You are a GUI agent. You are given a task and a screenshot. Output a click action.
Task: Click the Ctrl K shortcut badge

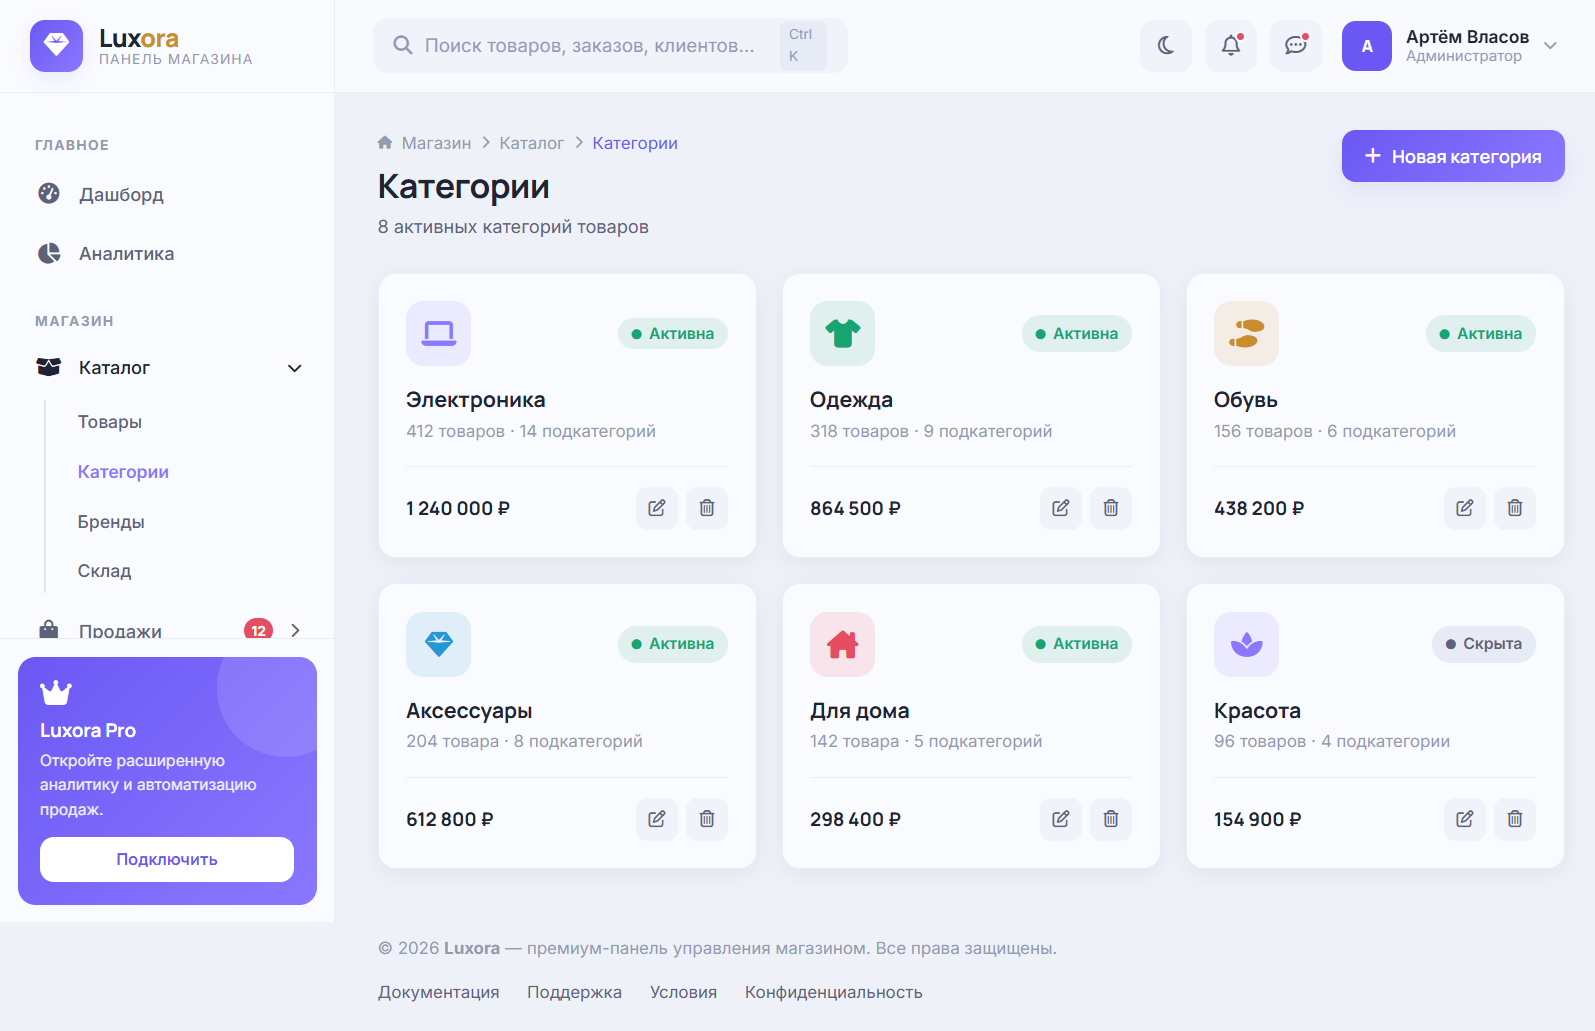click(x=803, y=45)
